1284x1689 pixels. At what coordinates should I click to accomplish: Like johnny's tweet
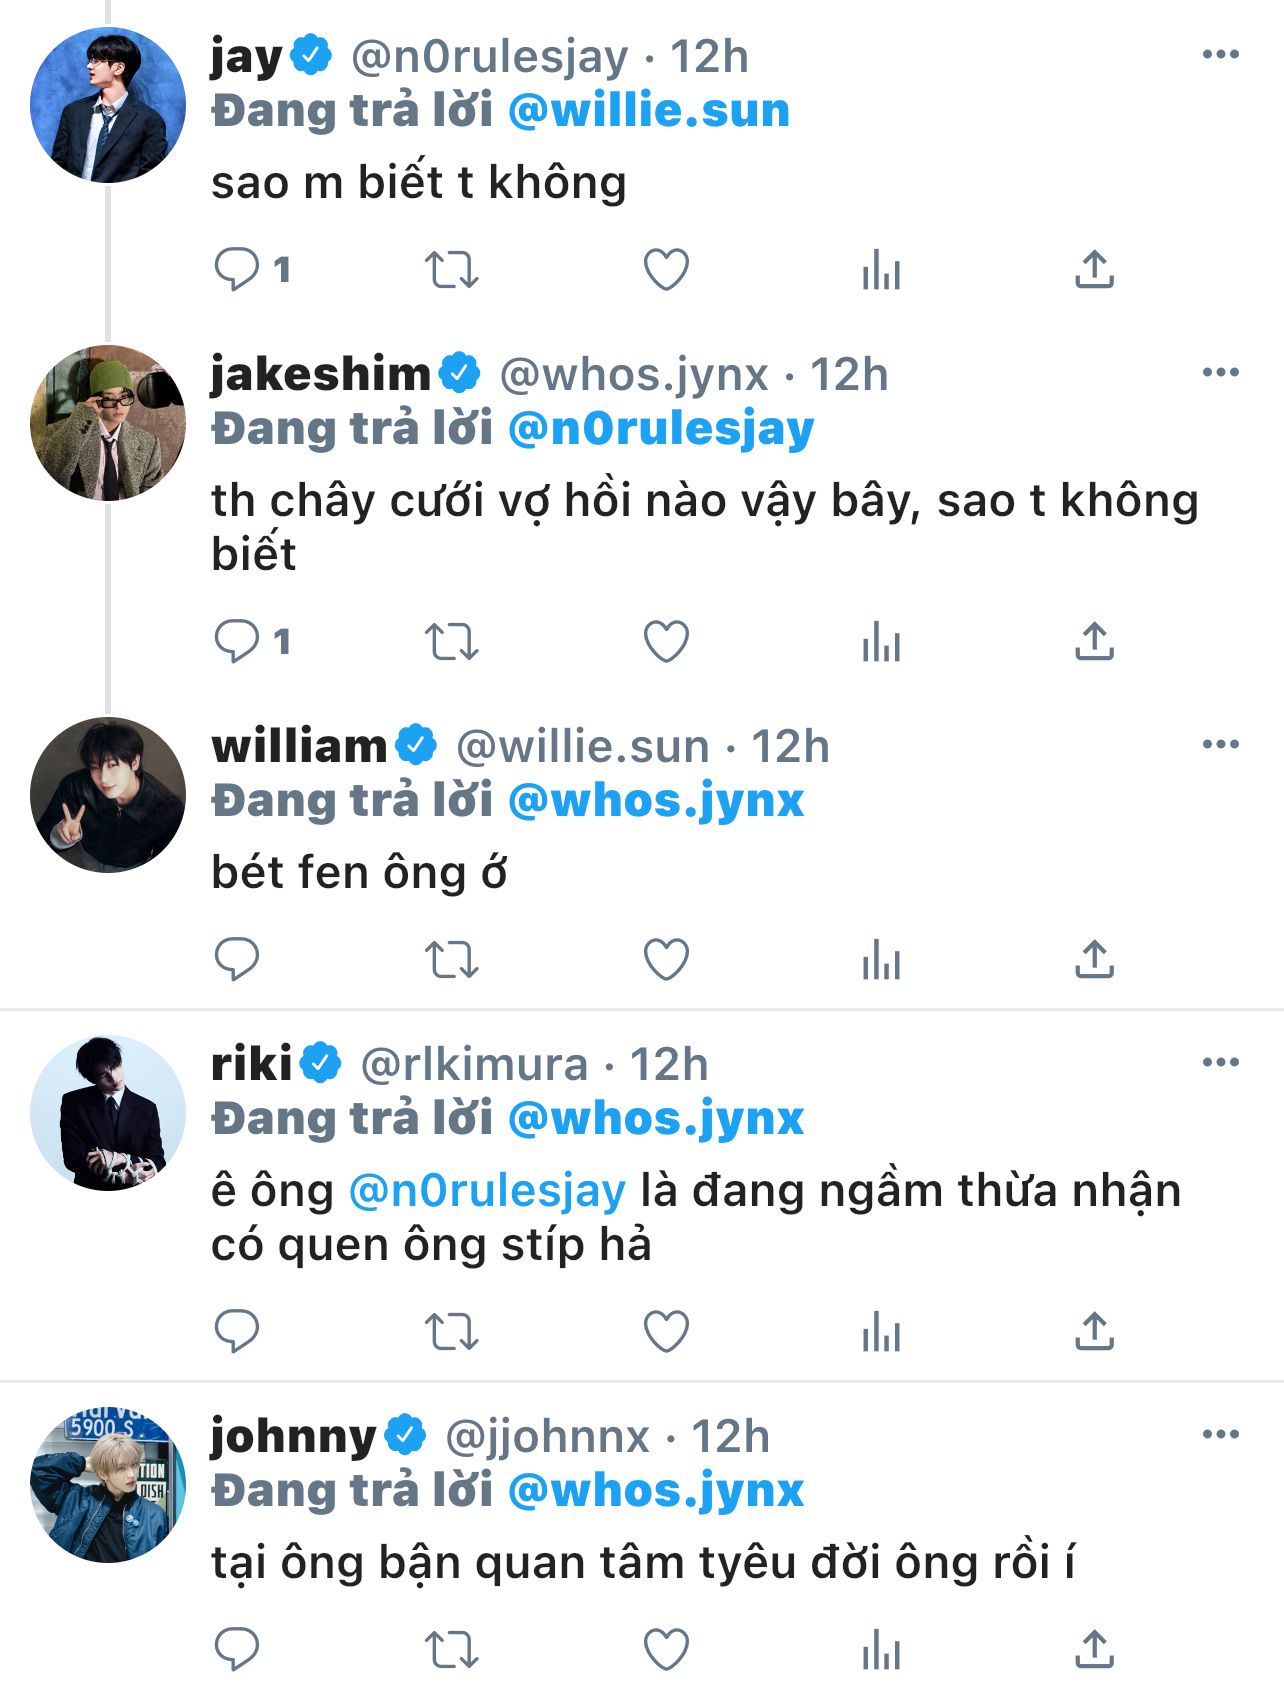[666, 1649]
